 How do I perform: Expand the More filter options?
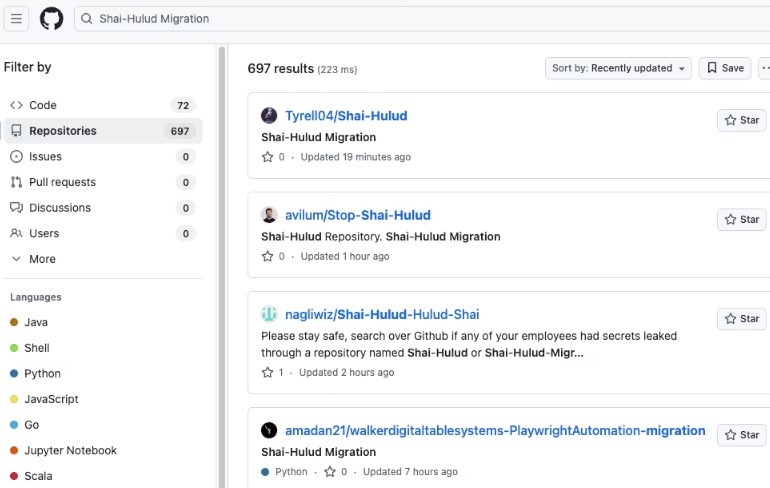pyautogui.click(x=103, y=259)
